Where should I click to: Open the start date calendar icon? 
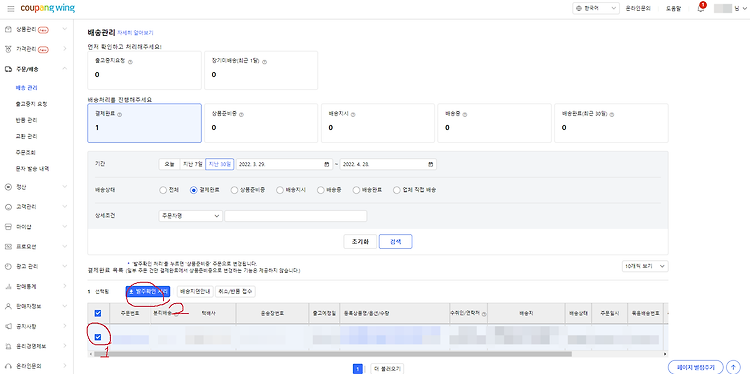coord(327,164)
